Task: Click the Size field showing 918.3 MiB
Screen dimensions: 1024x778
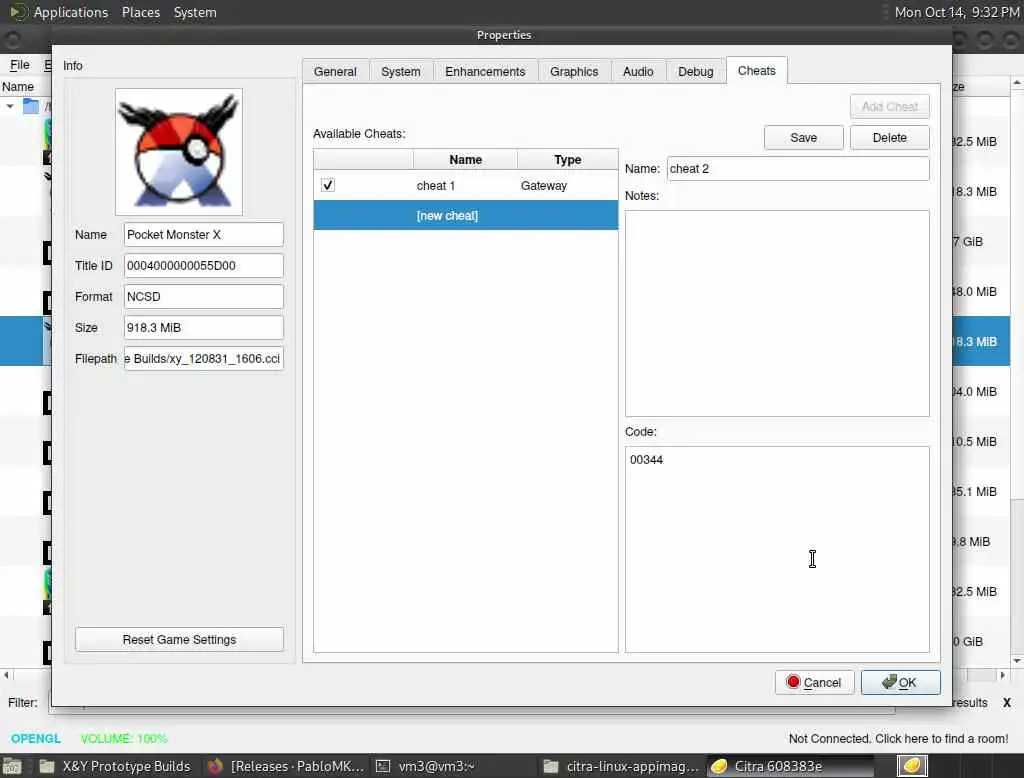Action: [x=204, y=328]
